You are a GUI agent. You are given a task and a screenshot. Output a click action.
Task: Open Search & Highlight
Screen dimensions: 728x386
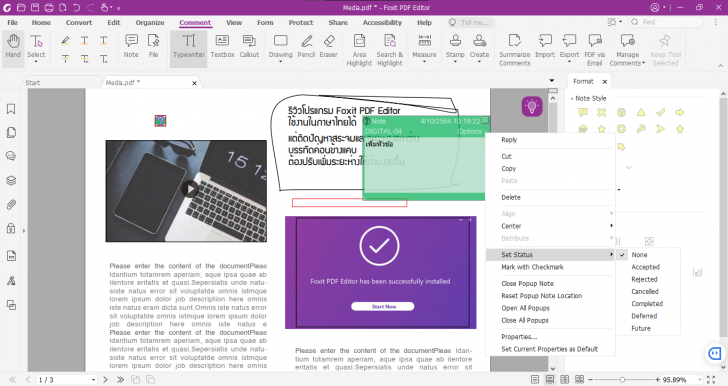[x=390, y=50]
